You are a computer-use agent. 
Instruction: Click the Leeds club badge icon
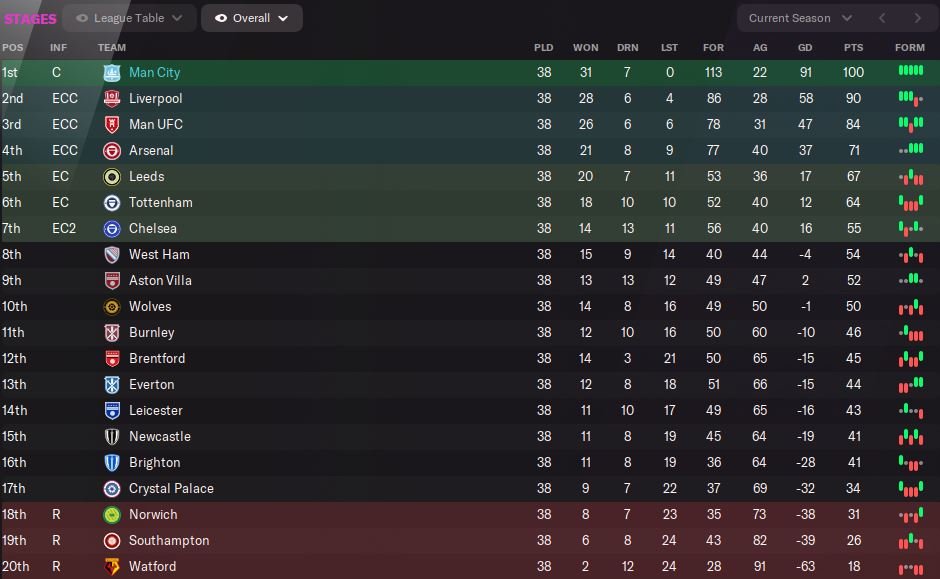(x=112, y=177)
